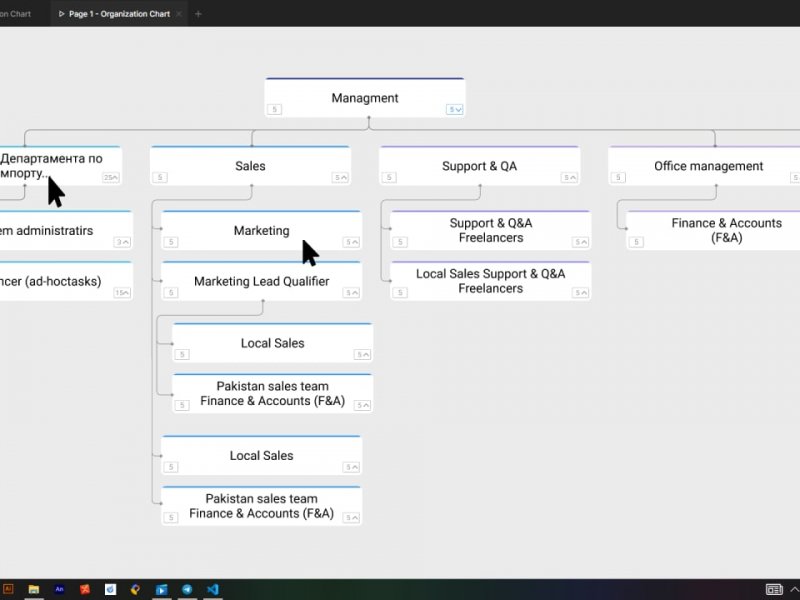800x600 pixels.
Task: Click the play icon on the Page 1 tab
Action: point(61,14)
